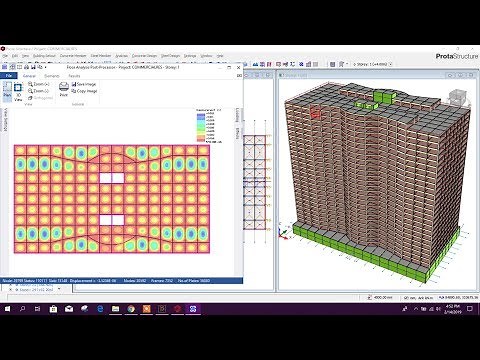480x360 pixels.
Task: Click the blue snowflake toolbar icon
Action: click(x=301, y=64)
